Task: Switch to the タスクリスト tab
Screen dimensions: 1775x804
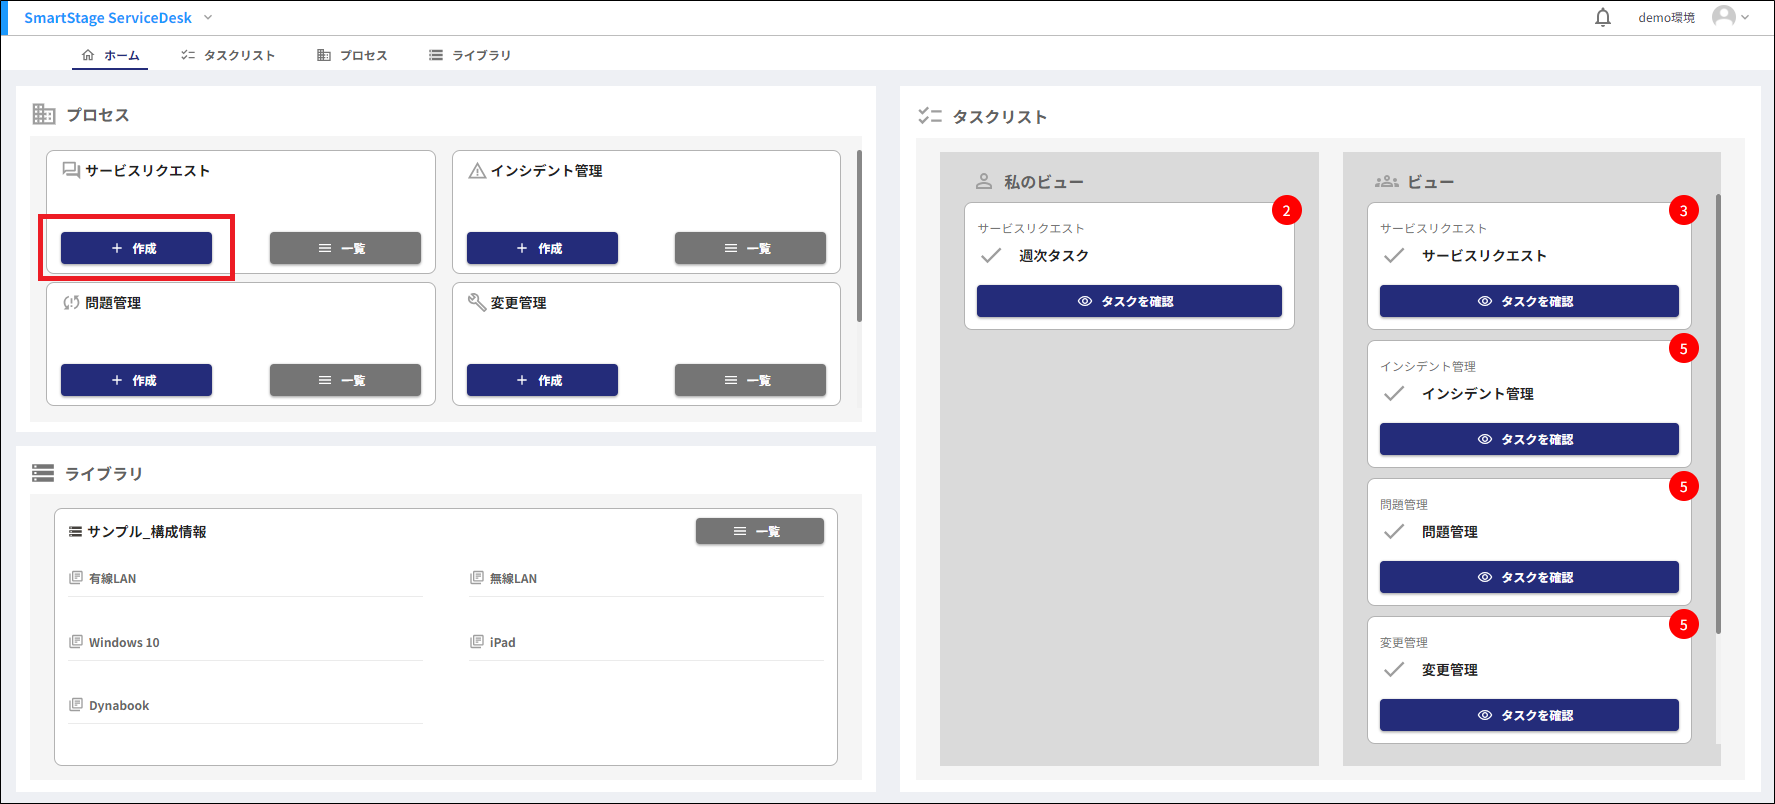Action: pos(228,55)
